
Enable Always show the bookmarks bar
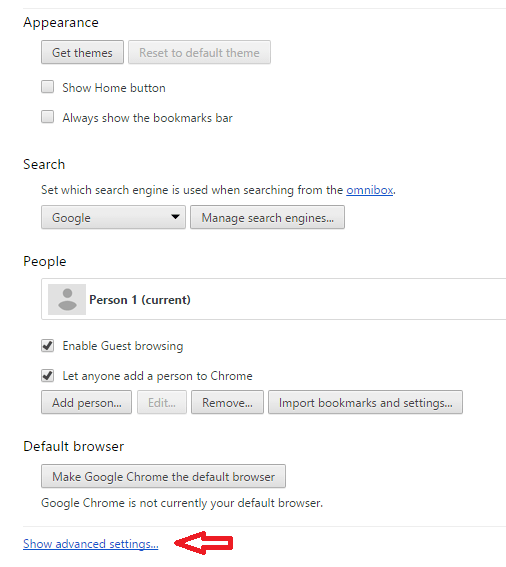click(47, 117)
